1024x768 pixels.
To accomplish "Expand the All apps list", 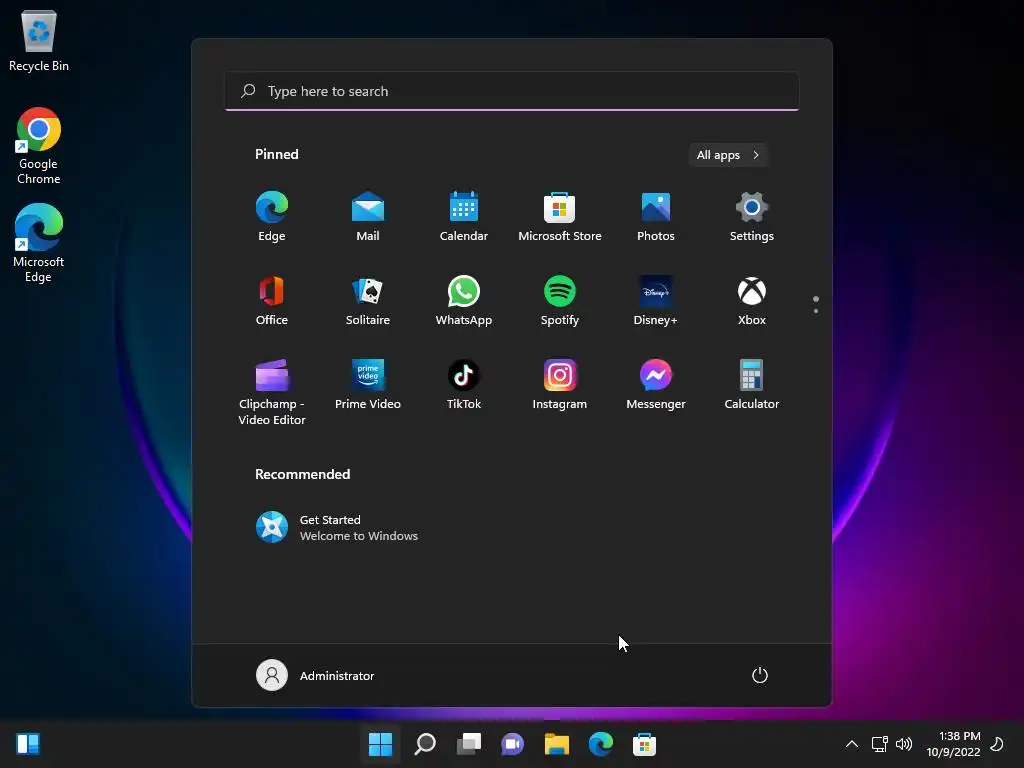I will point(728,155).
